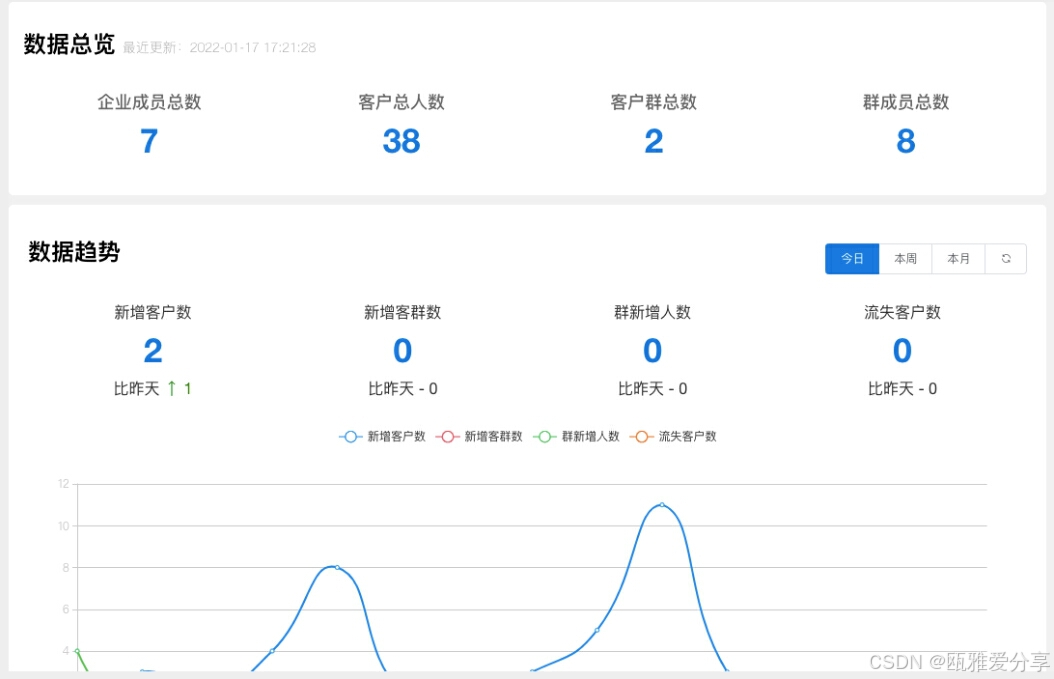This screenshot has height=679, width=1054.
Task: Switch to the 本周 tab
Action: tap(905, 258)
